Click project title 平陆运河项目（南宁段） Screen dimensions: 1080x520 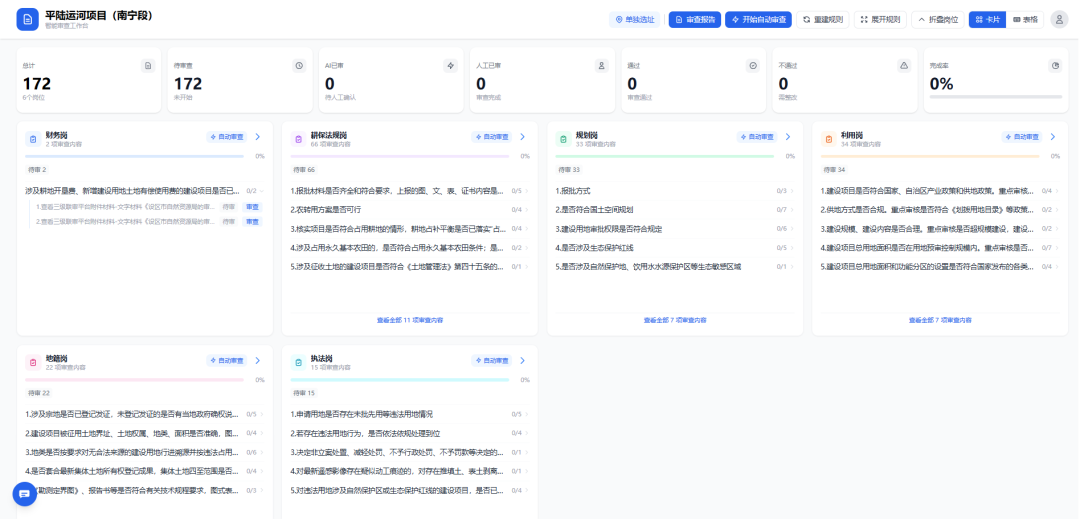click(x=98, y=15)
